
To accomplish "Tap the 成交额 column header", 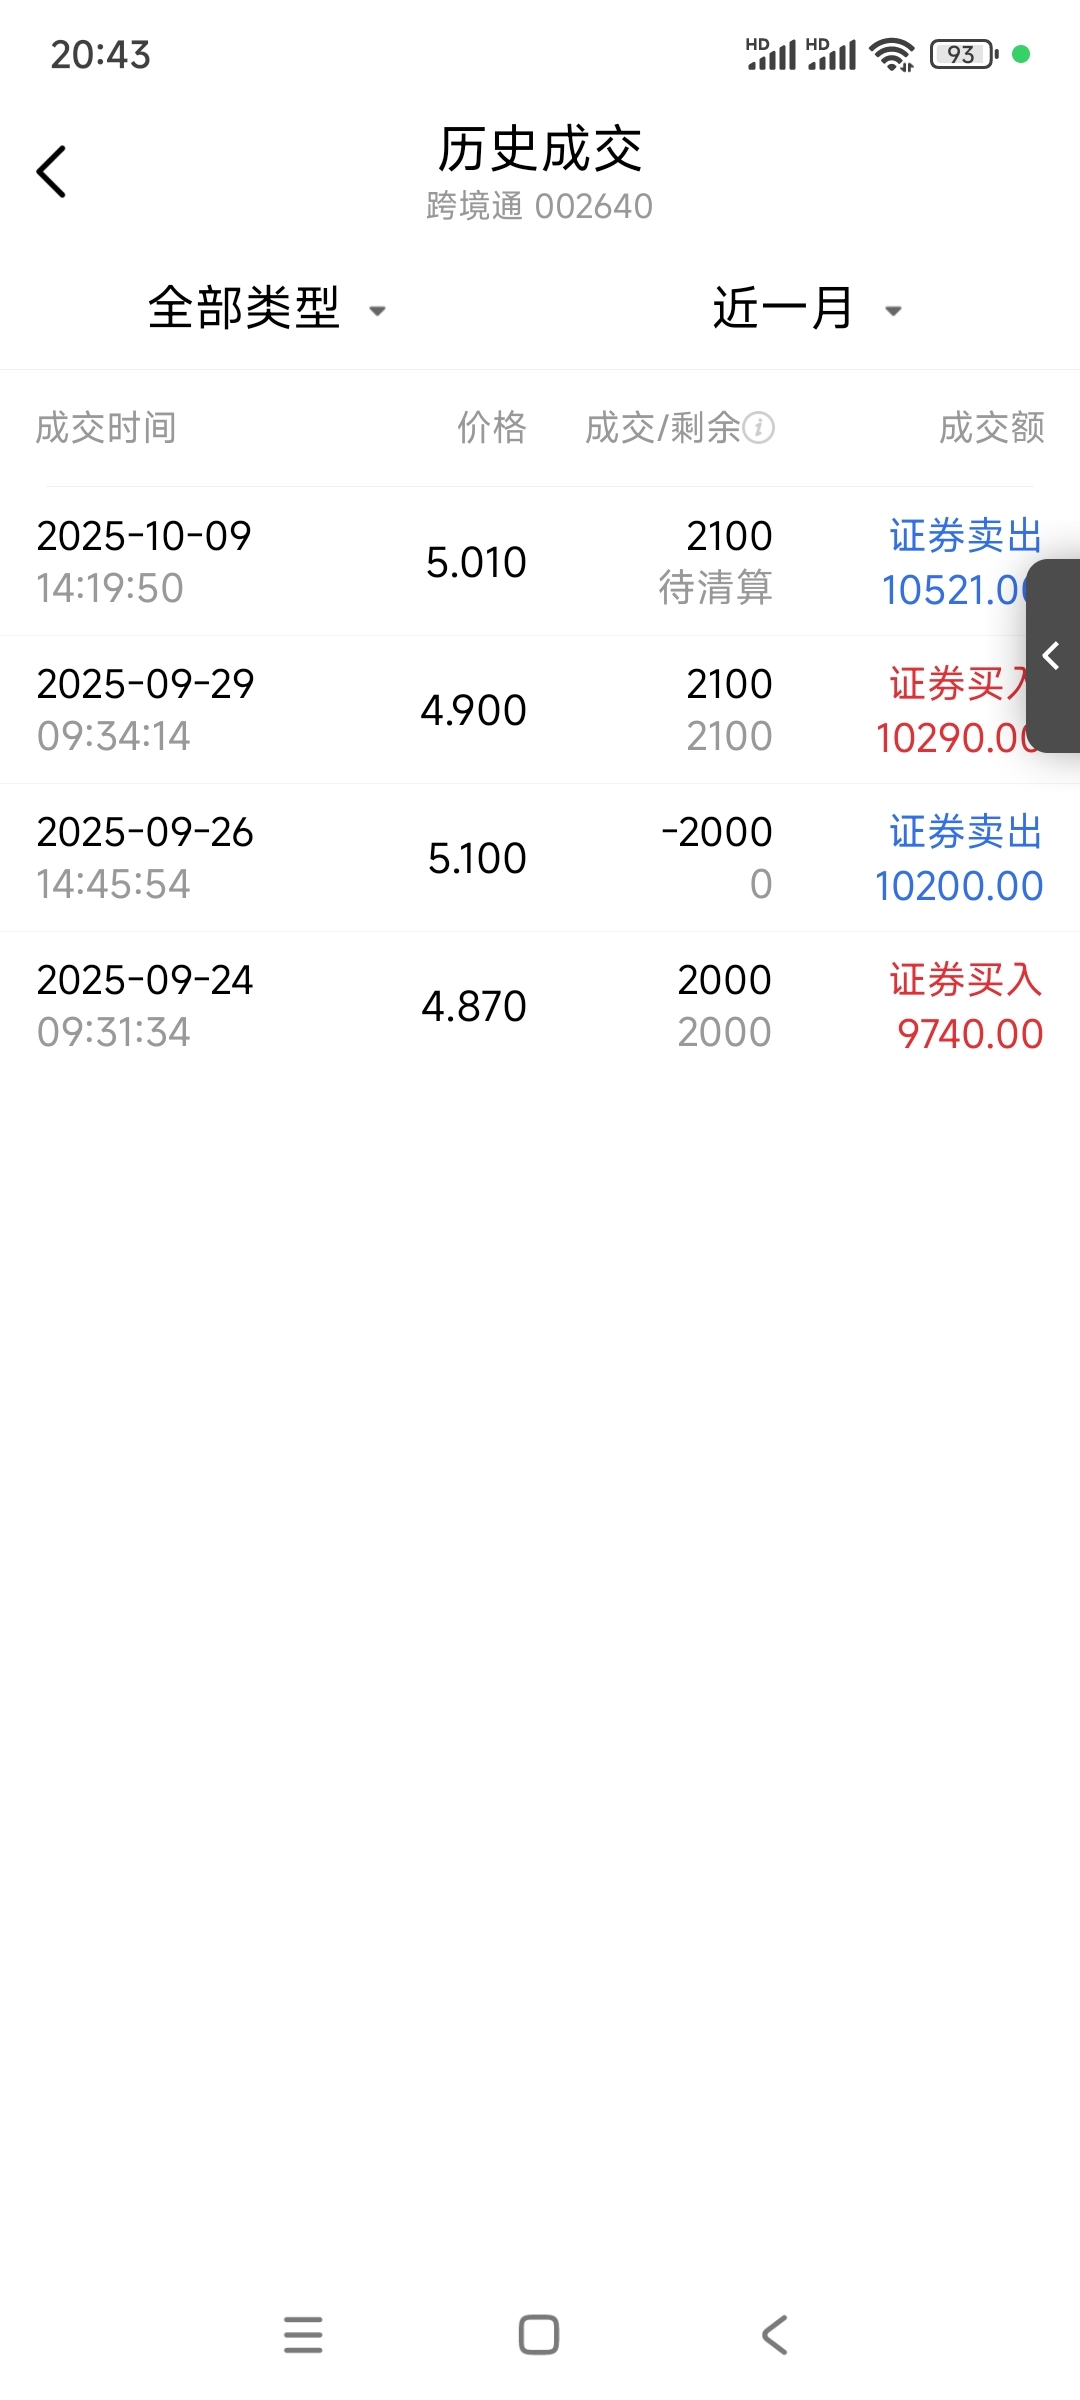I will click(x=991, y=428).
